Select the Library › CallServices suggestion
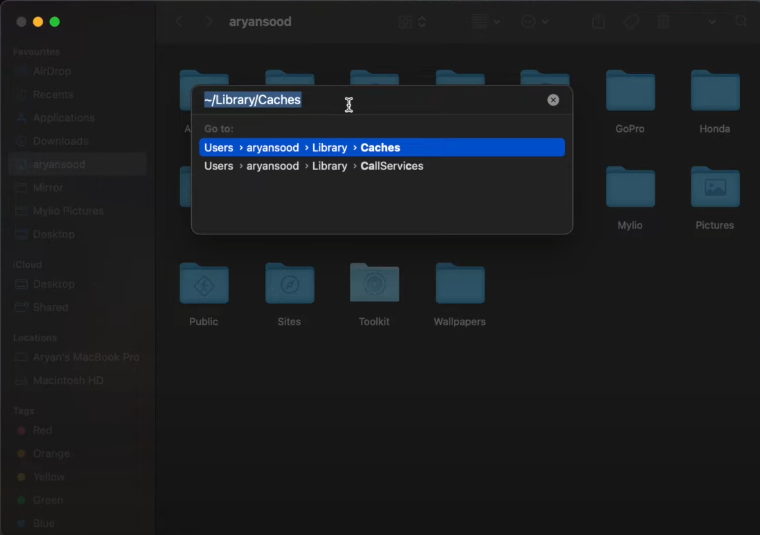Image resolution: width=760 pixels, height=535 pixels. point(382,166)
